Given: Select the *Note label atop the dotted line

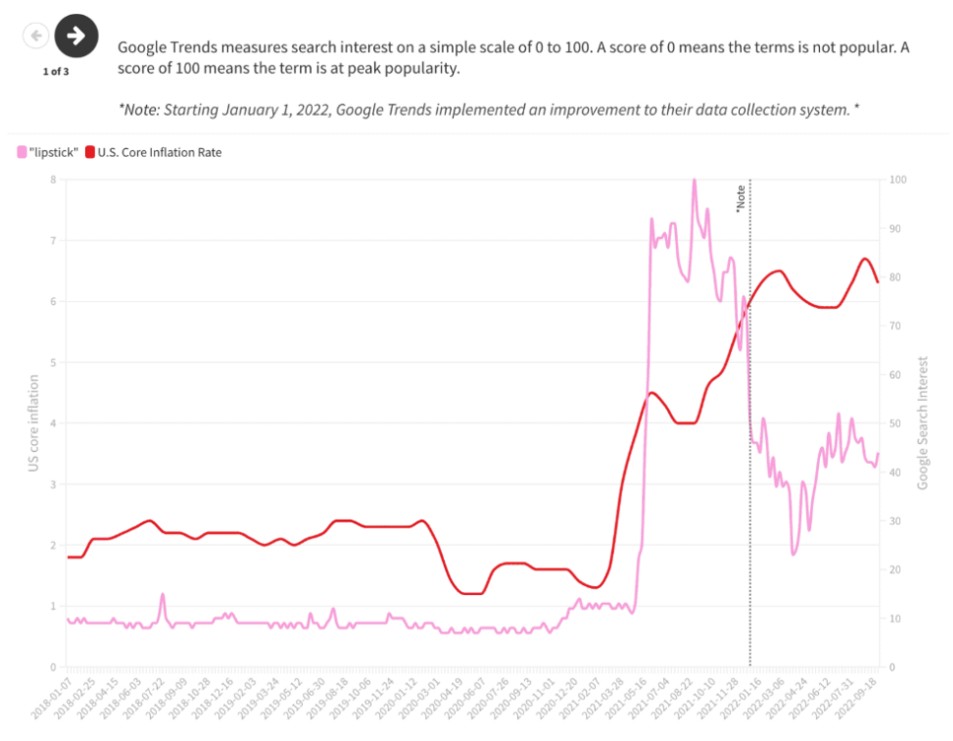Looking at the screenshot, I should tap(741, 198).
